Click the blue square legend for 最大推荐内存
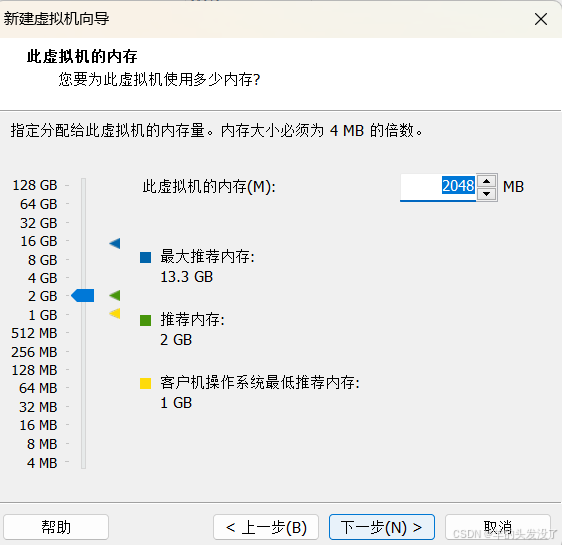 click(x=145, y=257)
